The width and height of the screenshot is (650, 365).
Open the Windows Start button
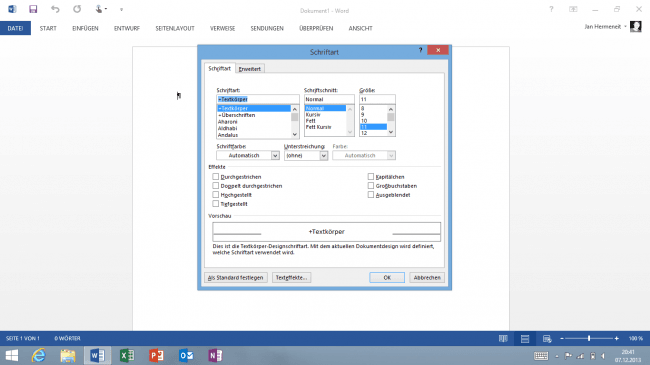click(x=12, y=355)
